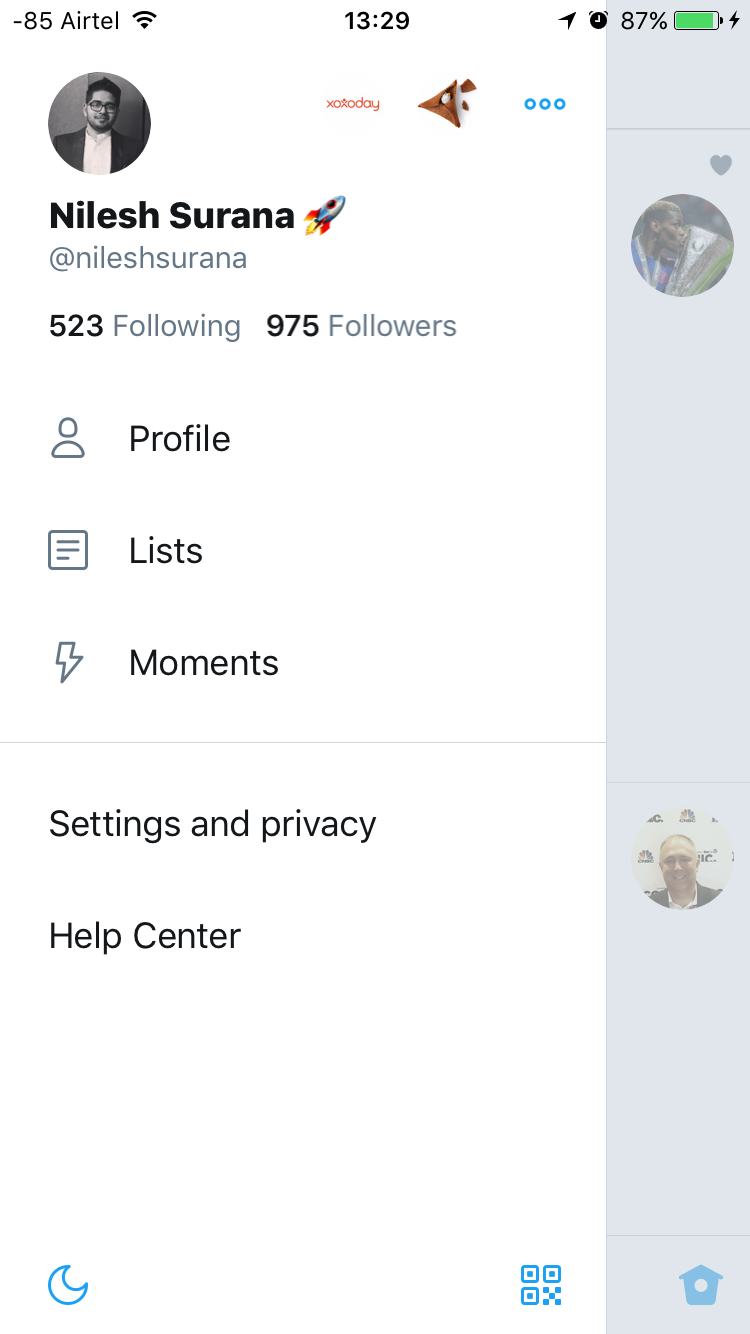View the 975 Followers list

pos(361,326)
